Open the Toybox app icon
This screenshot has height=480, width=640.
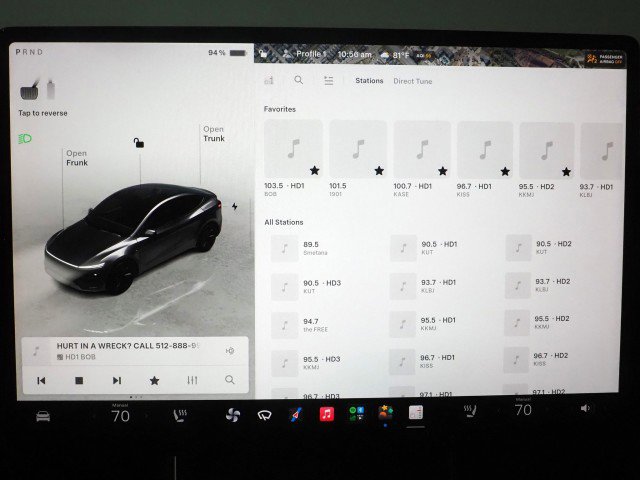pyautogui.click(x=385, y=413)
